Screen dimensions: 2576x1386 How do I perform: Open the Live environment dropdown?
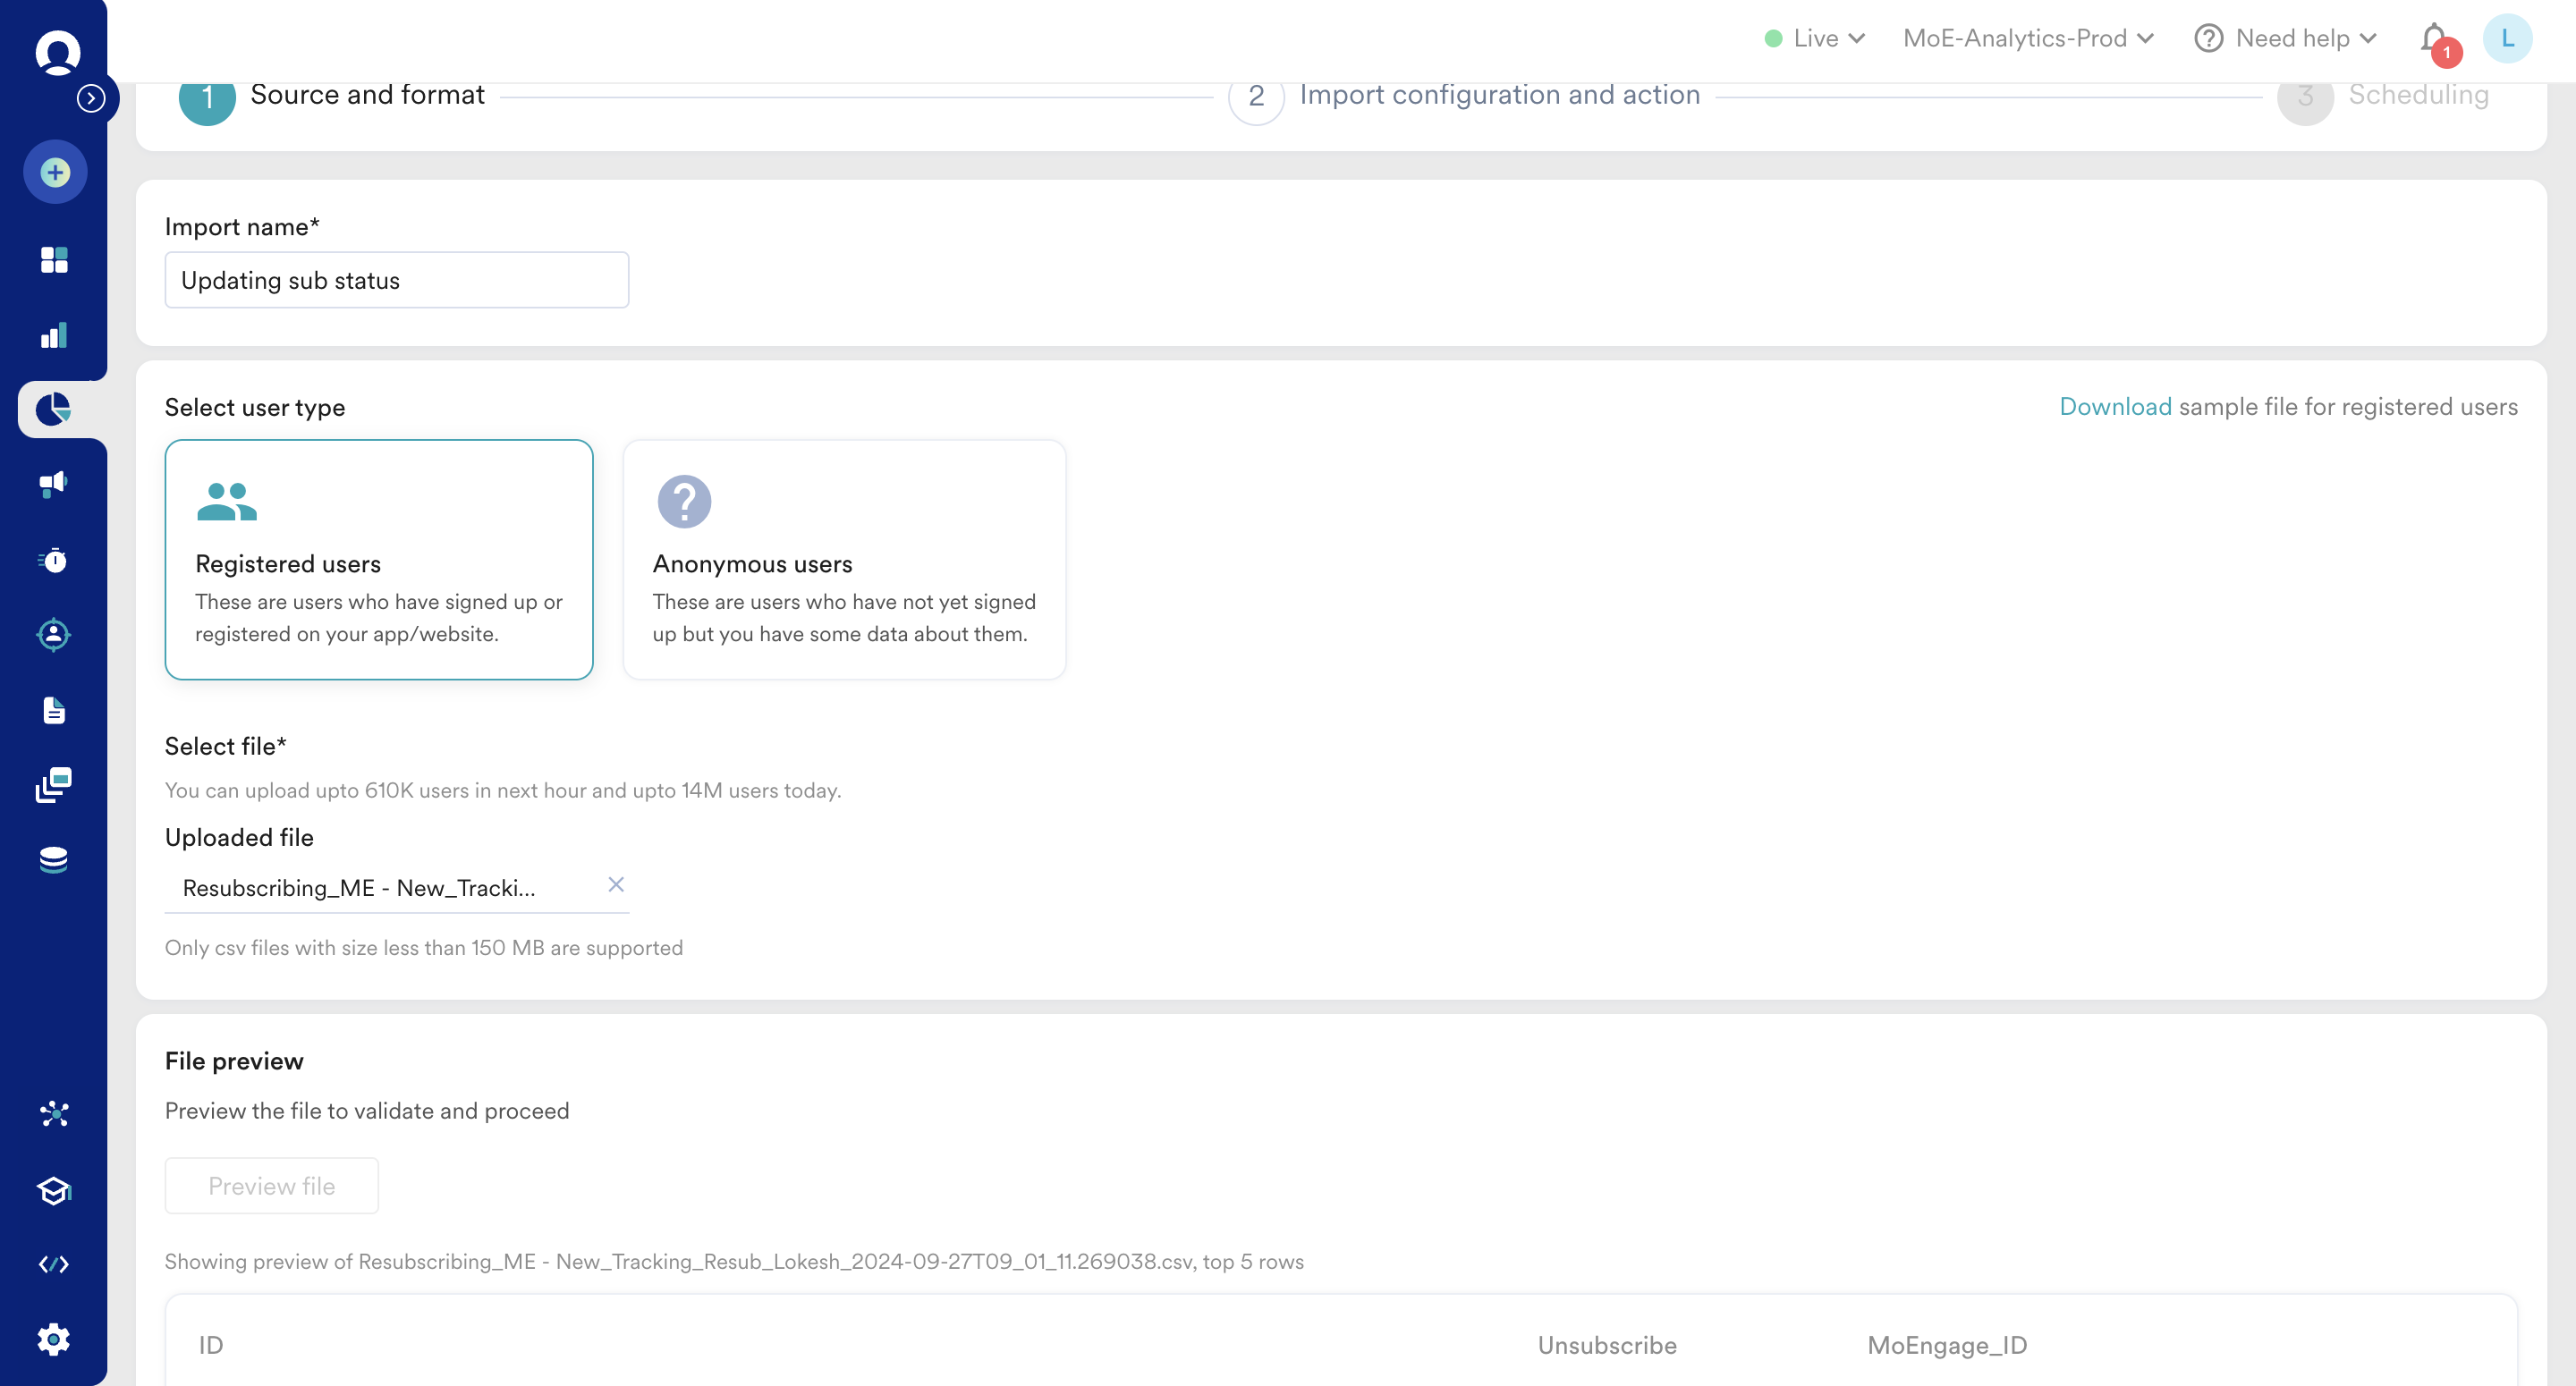coord(1815,39)
